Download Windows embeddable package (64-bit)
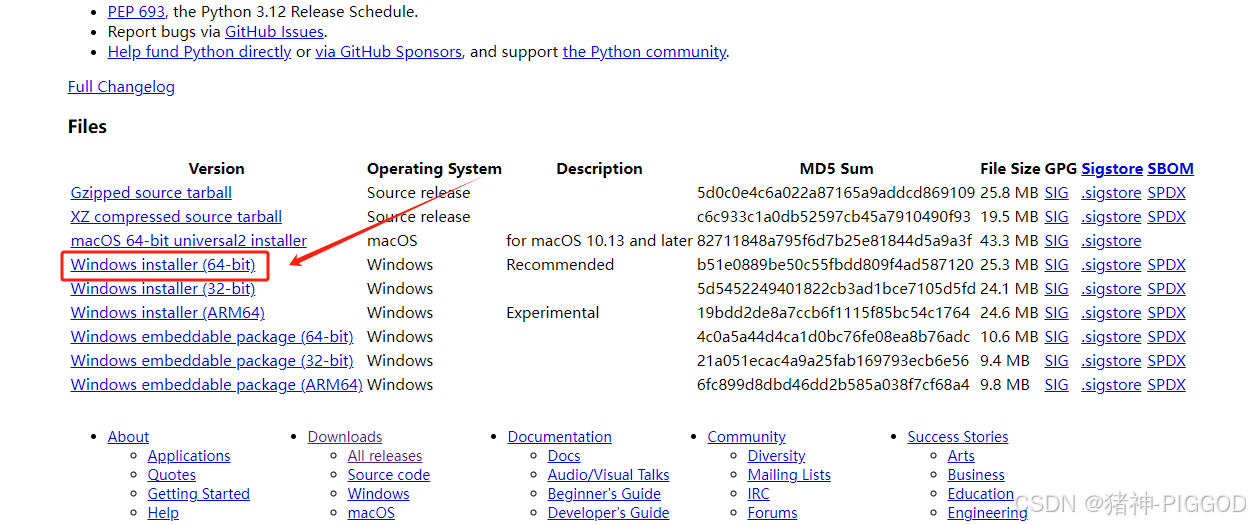 click(212, 337)
